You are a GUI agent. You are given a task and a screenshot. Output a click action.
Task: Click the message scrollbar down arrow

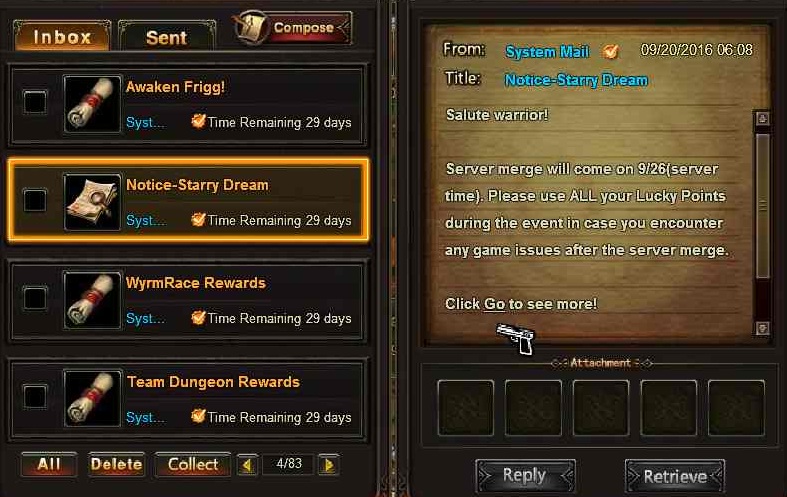click(762, 328)
